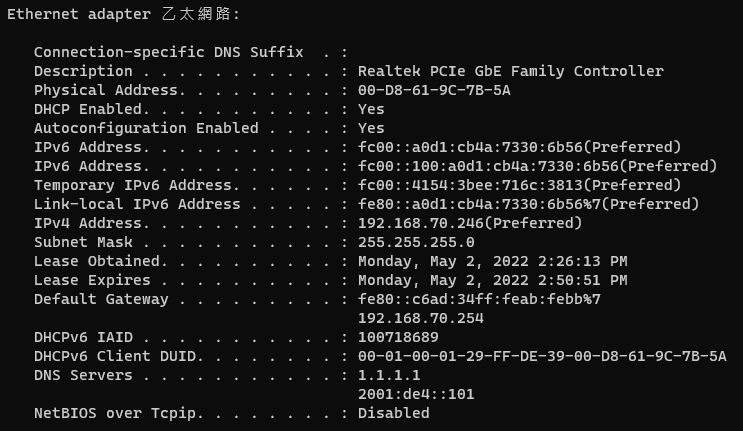The width and height of the screenshot is (743, 431).
Task: Click the Realtek PCIe GbE Family Controller text
Action: 511,71
